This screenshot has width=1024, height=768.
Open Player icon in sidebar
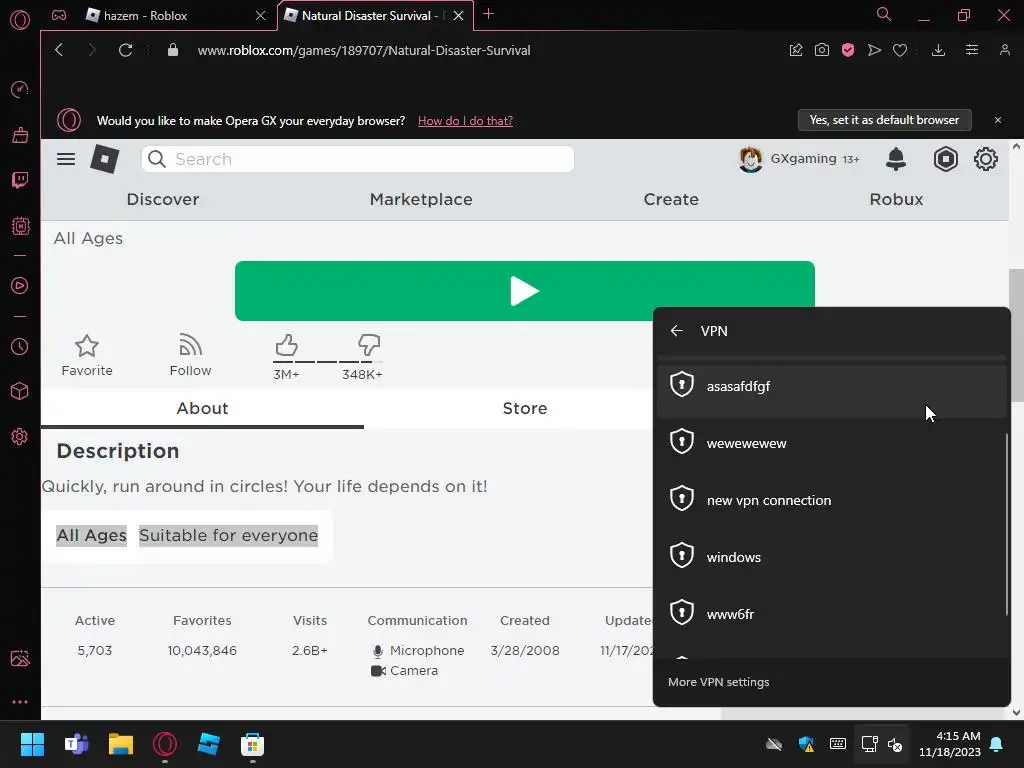pyautogui.click(x=20, y=285)
